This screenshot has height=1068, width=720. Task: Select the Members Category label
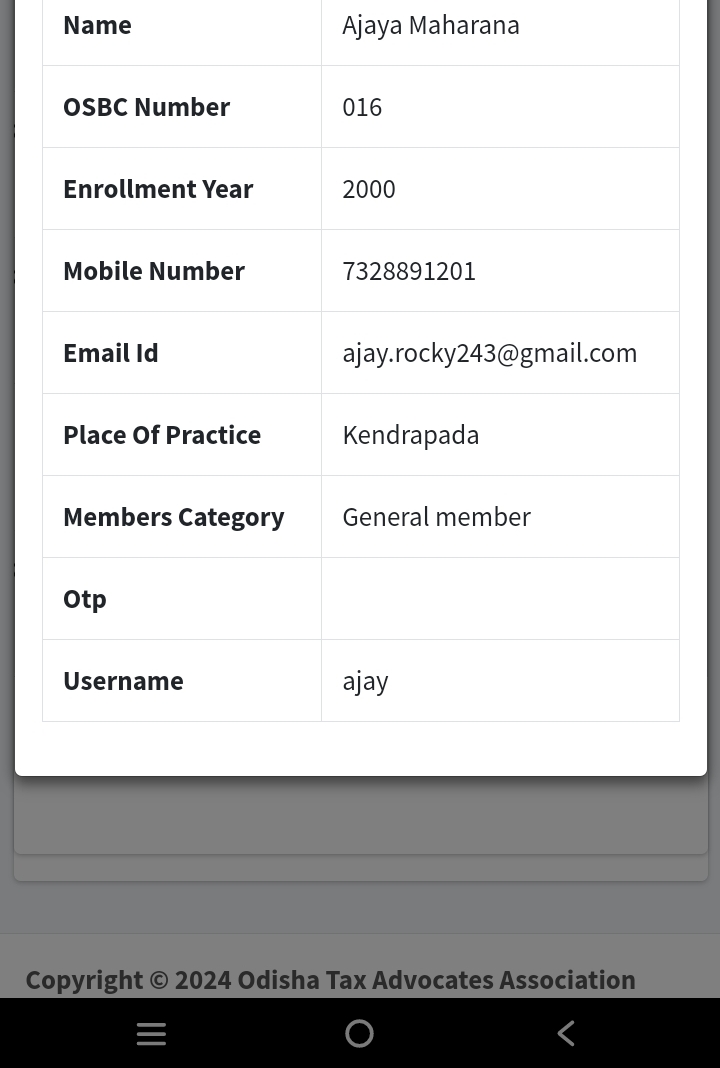coord(174,517)
